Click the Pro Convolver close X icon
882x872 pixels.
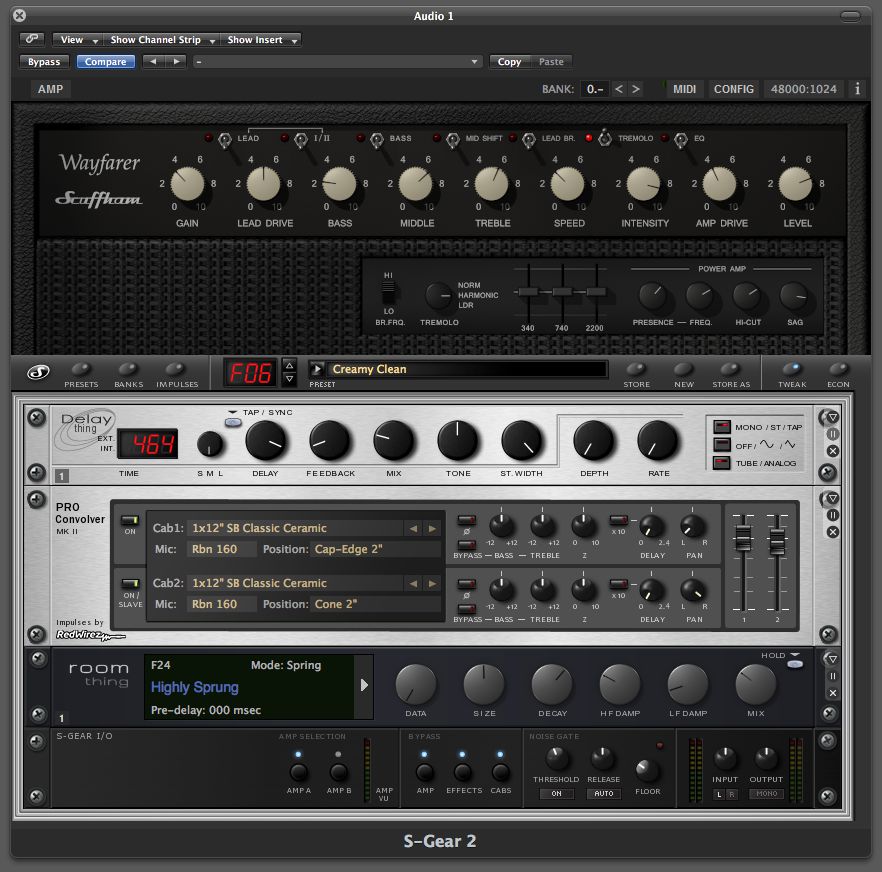833,532
